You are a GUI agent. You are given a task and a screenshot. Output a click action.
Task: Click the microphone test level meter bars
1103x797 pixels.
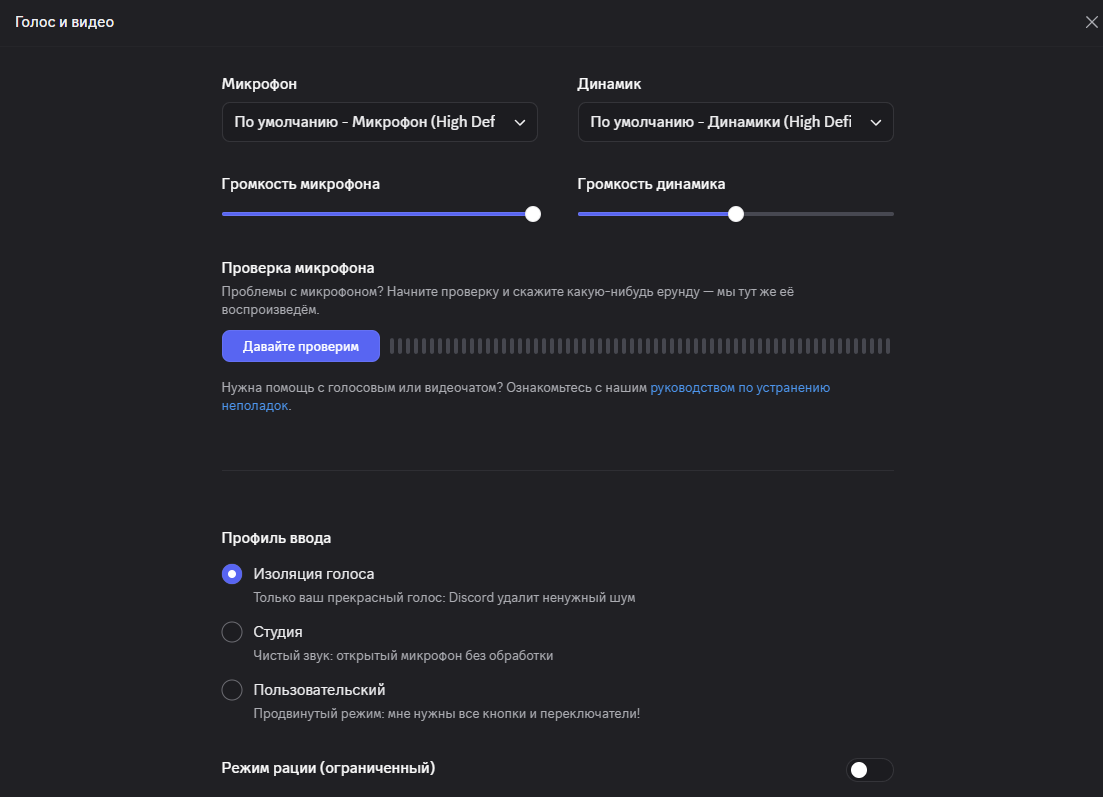[x=640, y=346]
